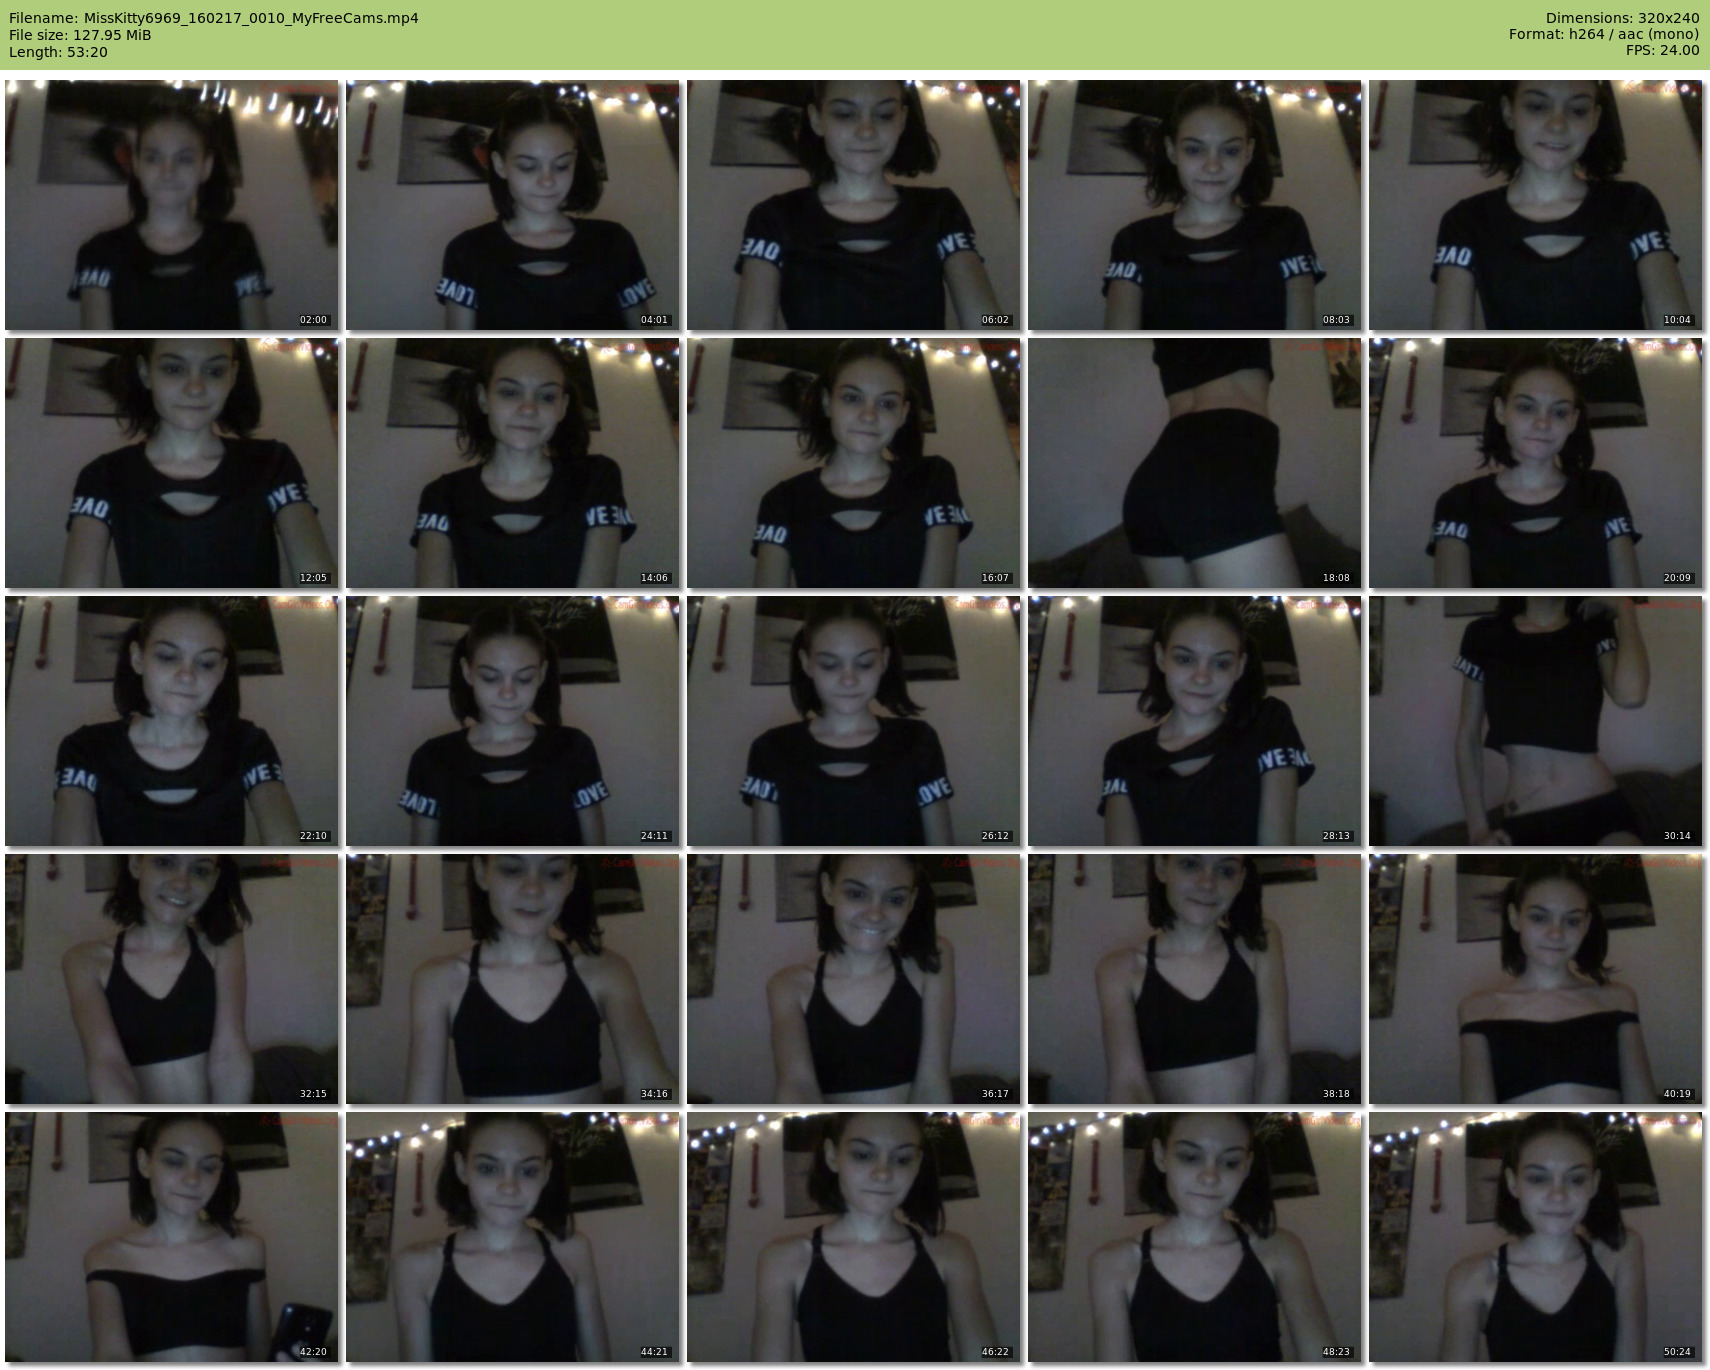
Task: Open the 14:06 thumbnail
Action: [513, 463]
